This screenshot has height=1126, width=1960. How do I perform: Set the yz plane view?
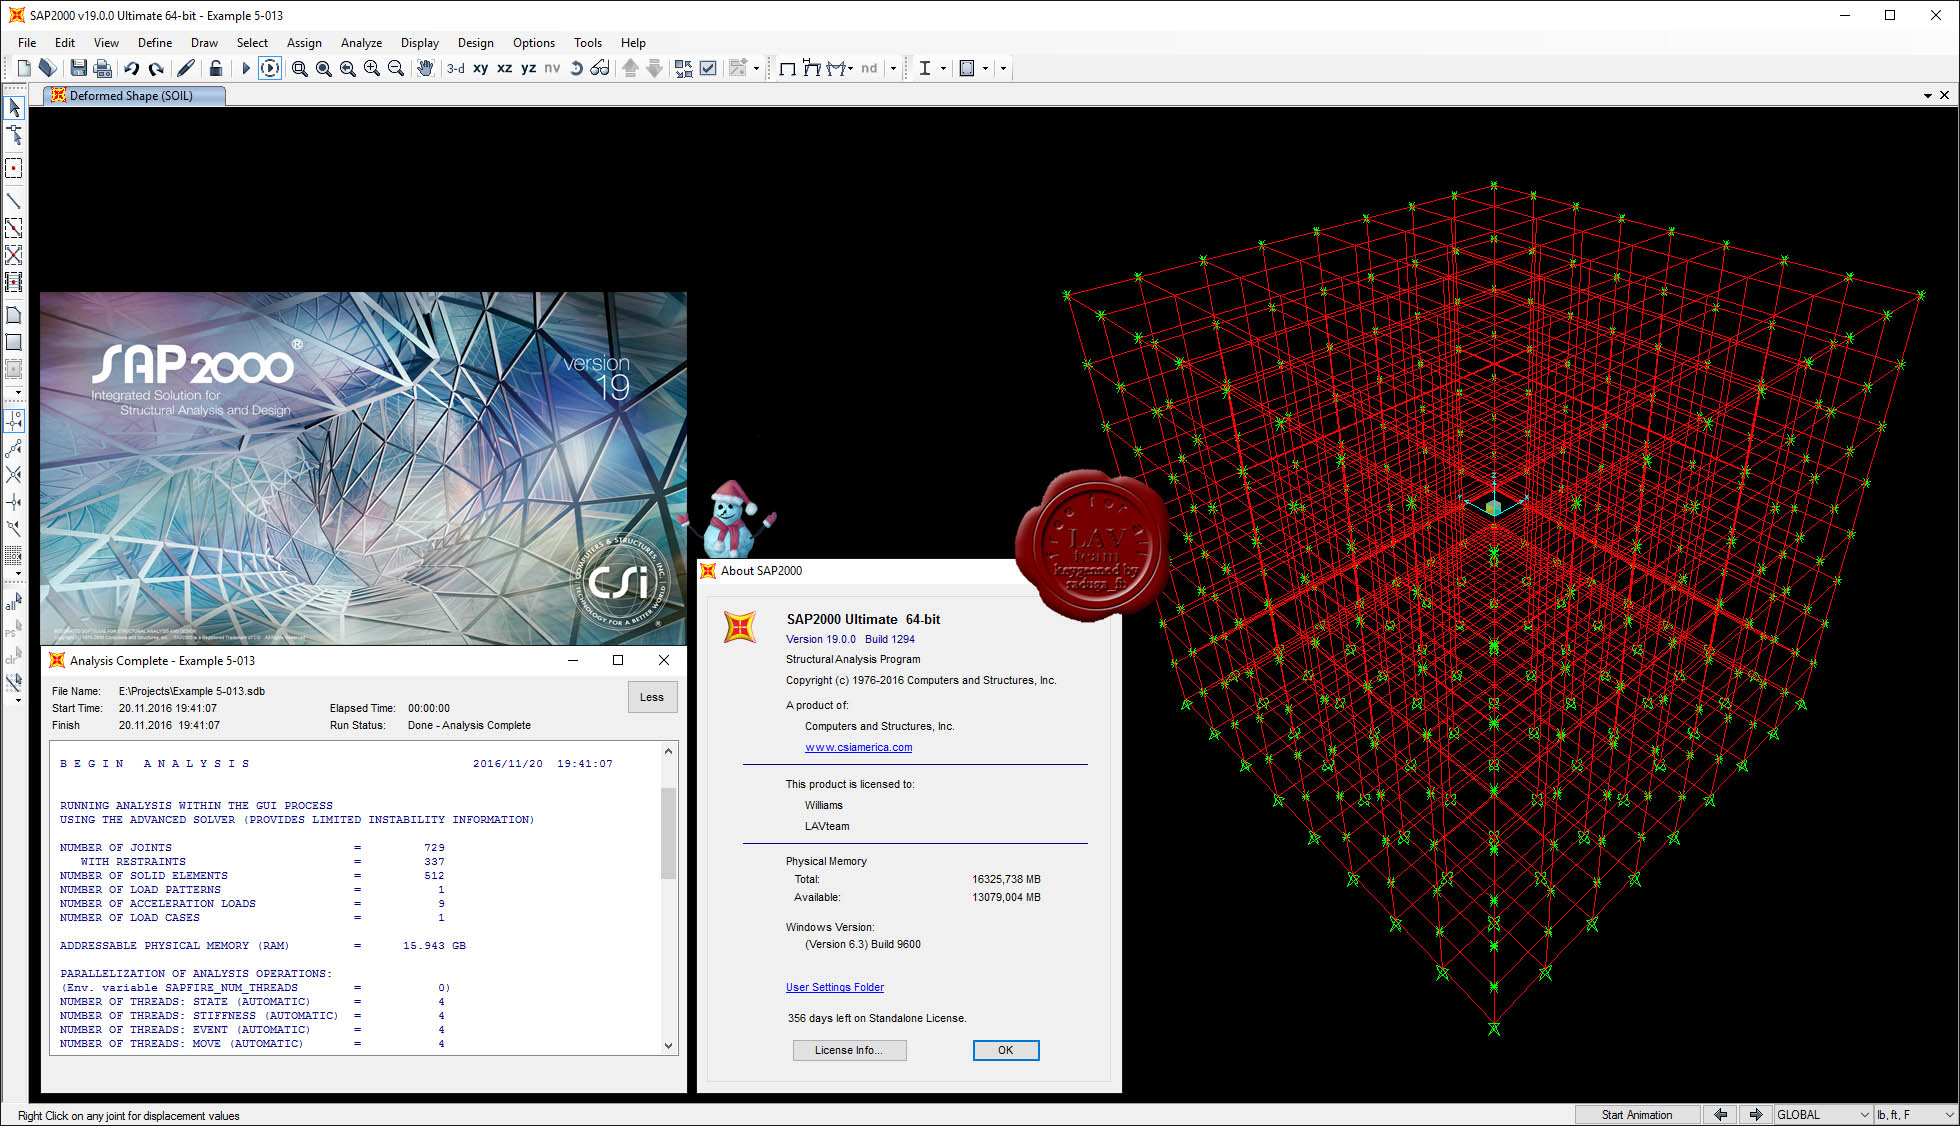click(529, 68)
